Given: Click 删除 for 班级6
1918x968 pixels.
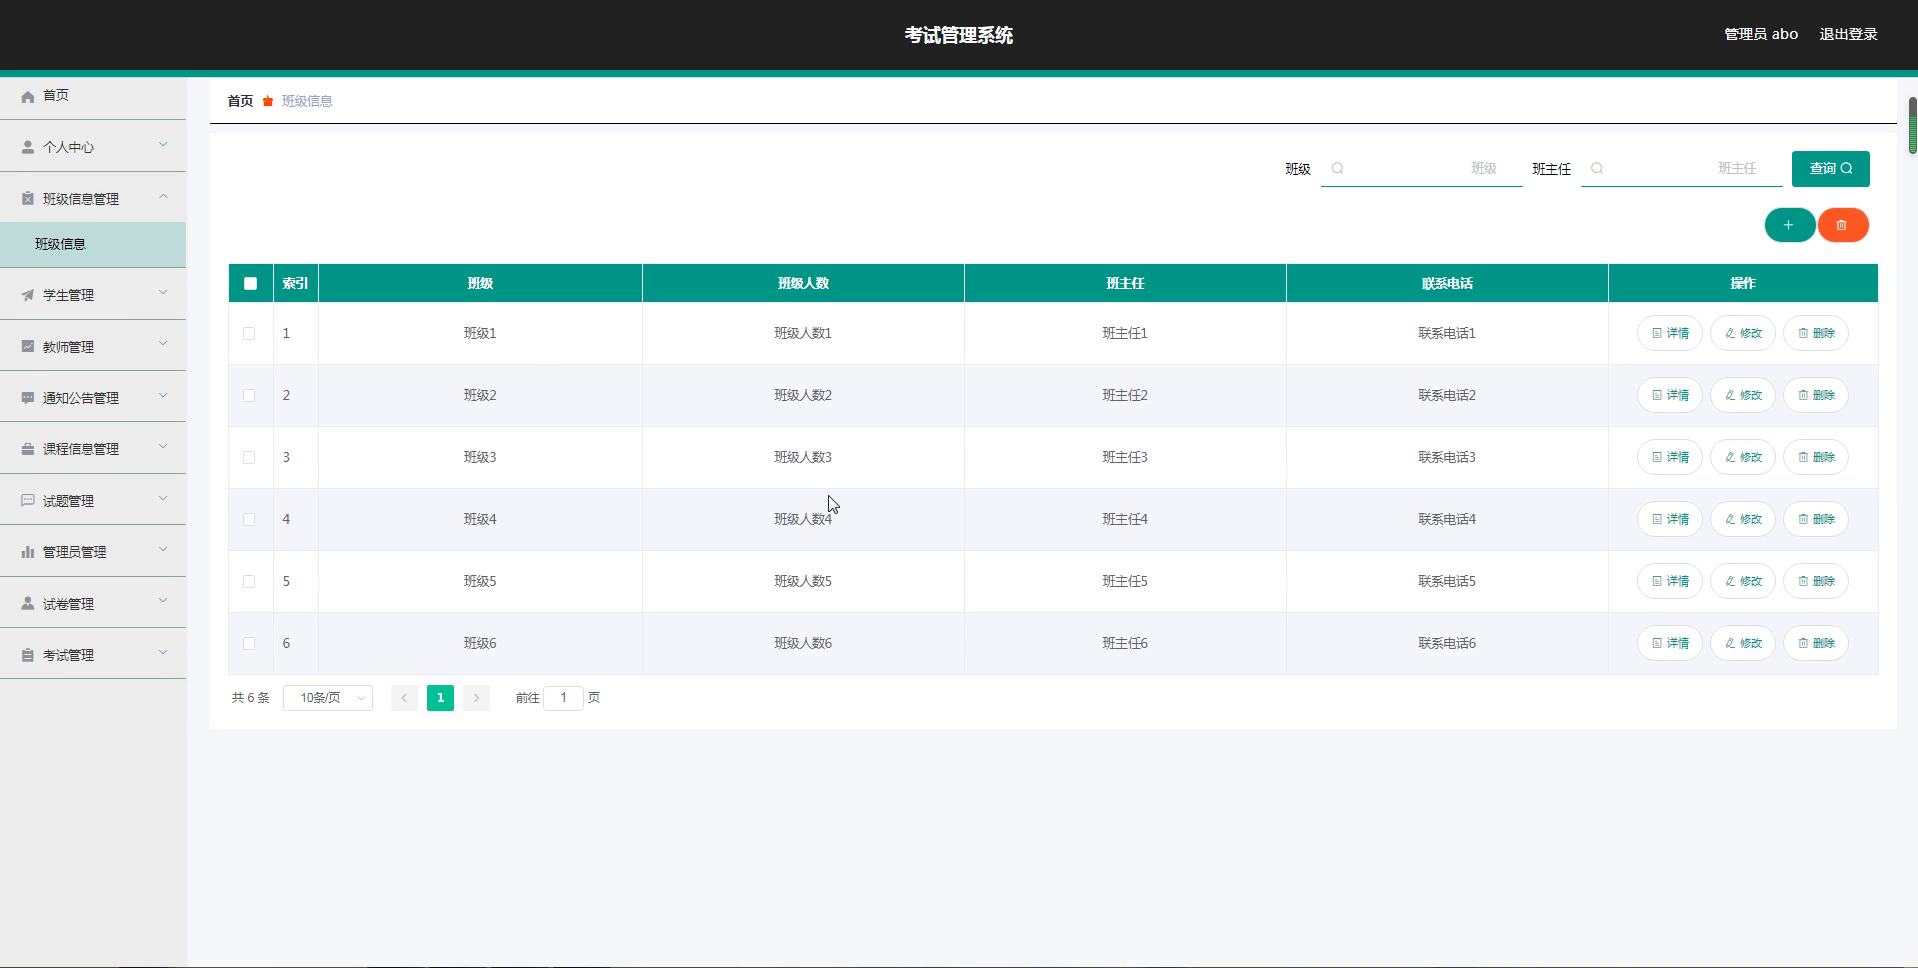Looking at the screenshot, I should (1816, 643).
